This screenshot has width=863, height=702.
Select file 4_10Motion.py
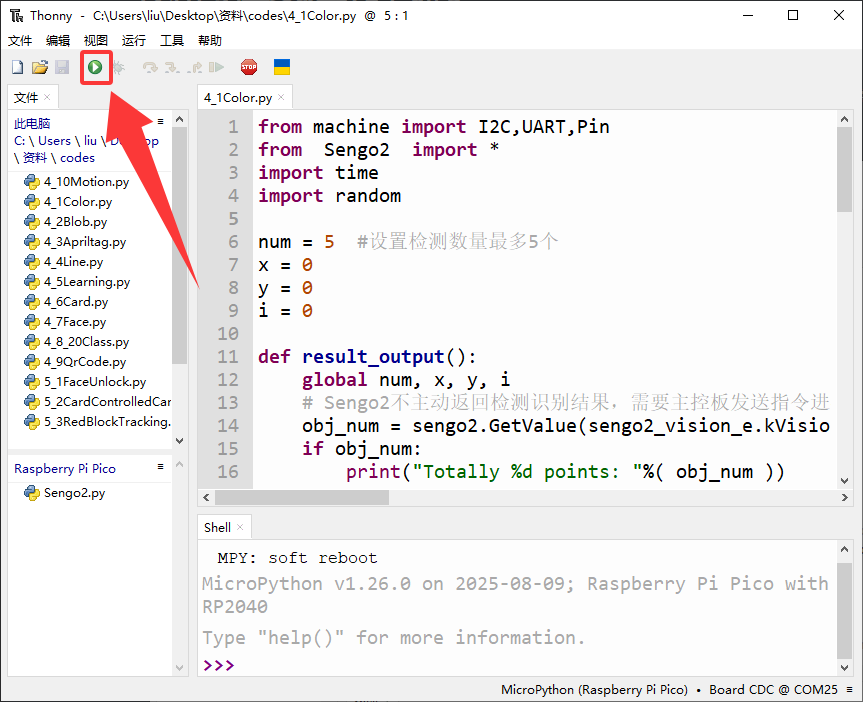(x=77, y=182)
